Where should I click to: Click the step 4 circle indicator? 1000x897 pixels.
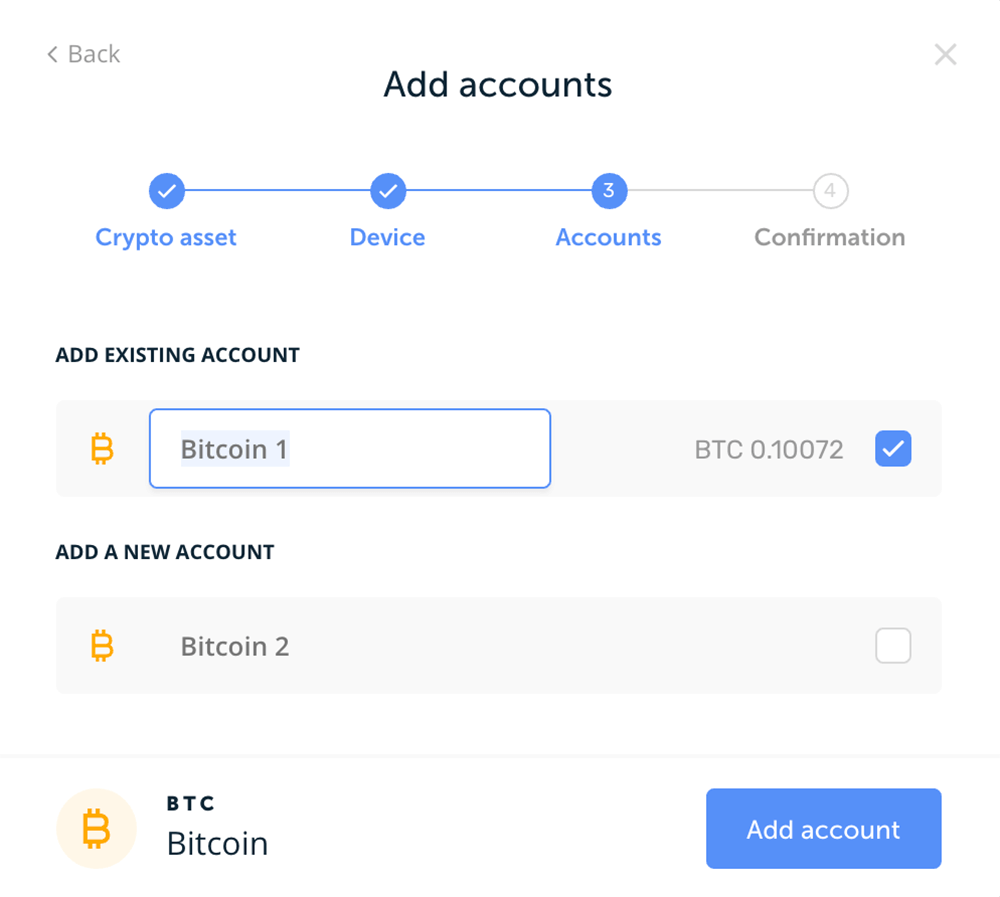tap(830, 191)
